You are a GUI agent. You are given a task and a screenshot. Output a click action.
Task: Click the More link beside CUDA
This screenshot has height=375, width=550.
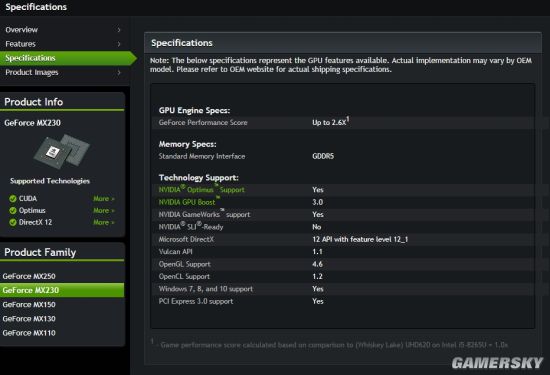[x=104, y=199]
